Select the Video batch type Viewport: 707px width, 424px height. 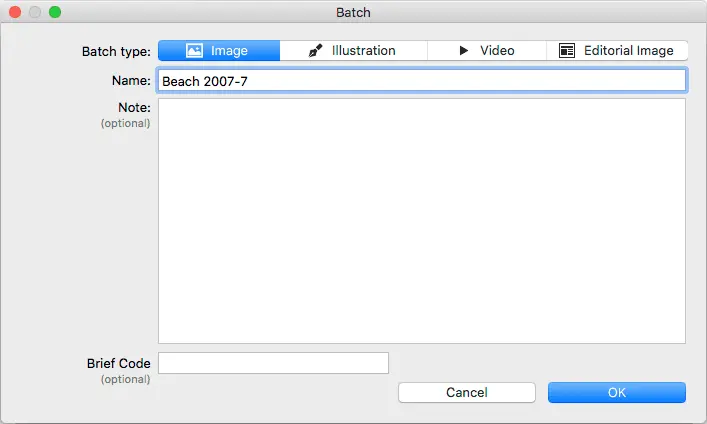coord(487,51)
